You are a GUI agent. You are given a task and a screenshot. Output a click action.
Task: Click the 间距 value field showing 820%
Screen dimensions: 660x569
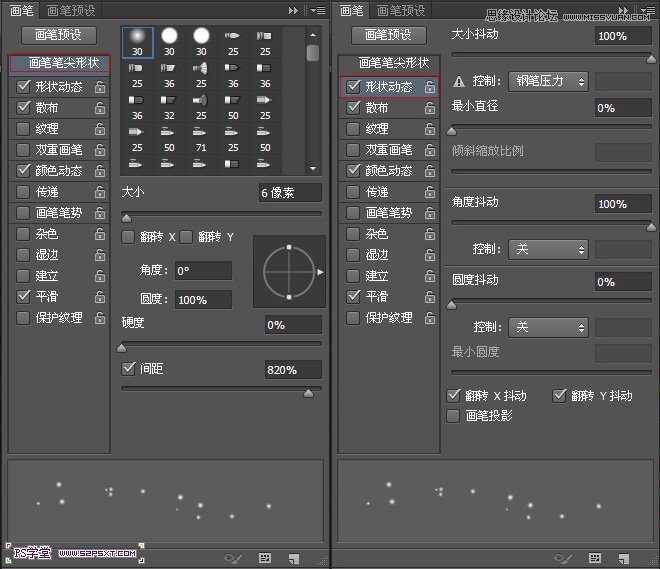(x=293, y=370)
